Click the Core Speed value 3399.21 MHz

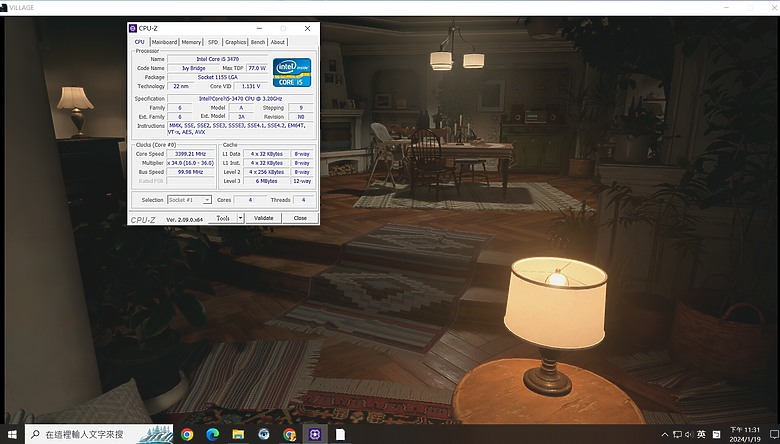click(191, 154)
